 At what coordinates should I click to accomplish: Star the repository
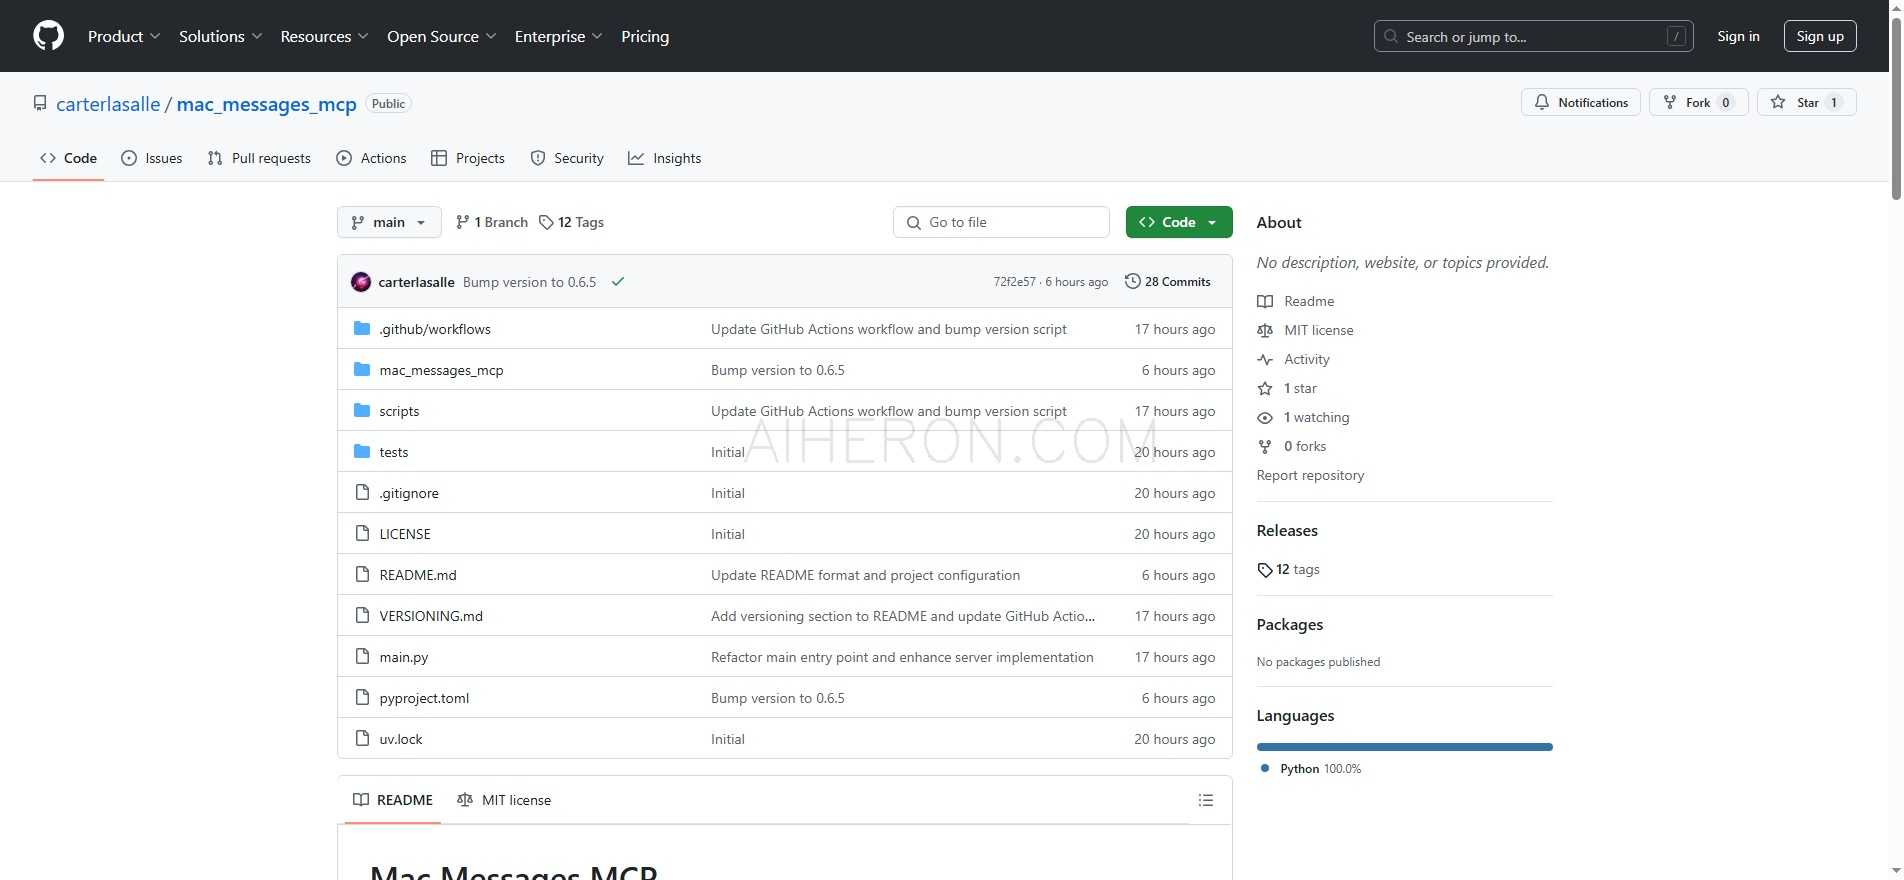click(x=1807, y=102)
